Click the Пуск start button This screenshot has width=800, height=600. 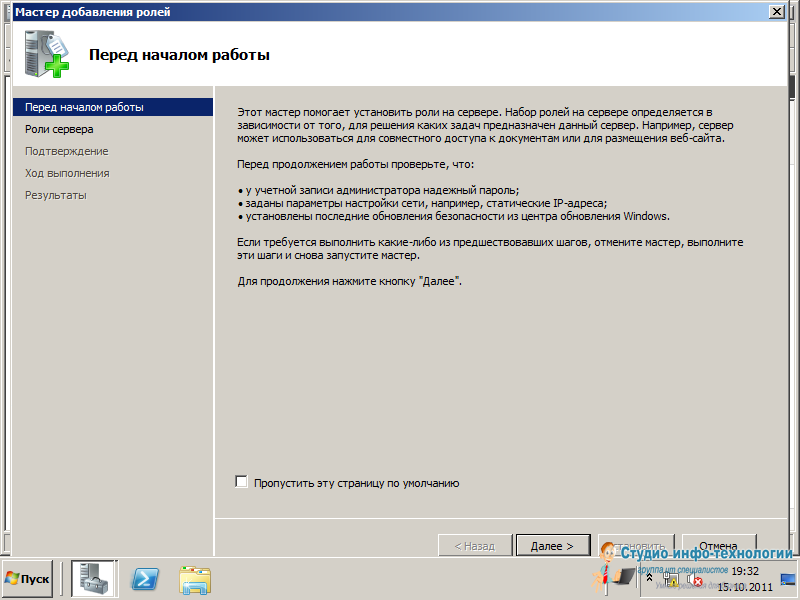pyautogui.click(x=28, y=579)
